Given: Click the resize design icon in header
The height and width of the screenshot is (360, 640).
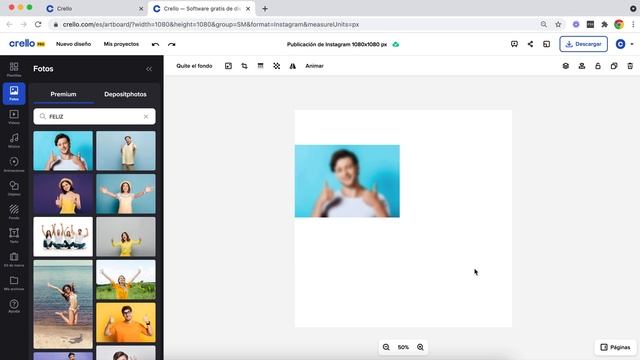Looking at the screenshot, I should 547,44.
